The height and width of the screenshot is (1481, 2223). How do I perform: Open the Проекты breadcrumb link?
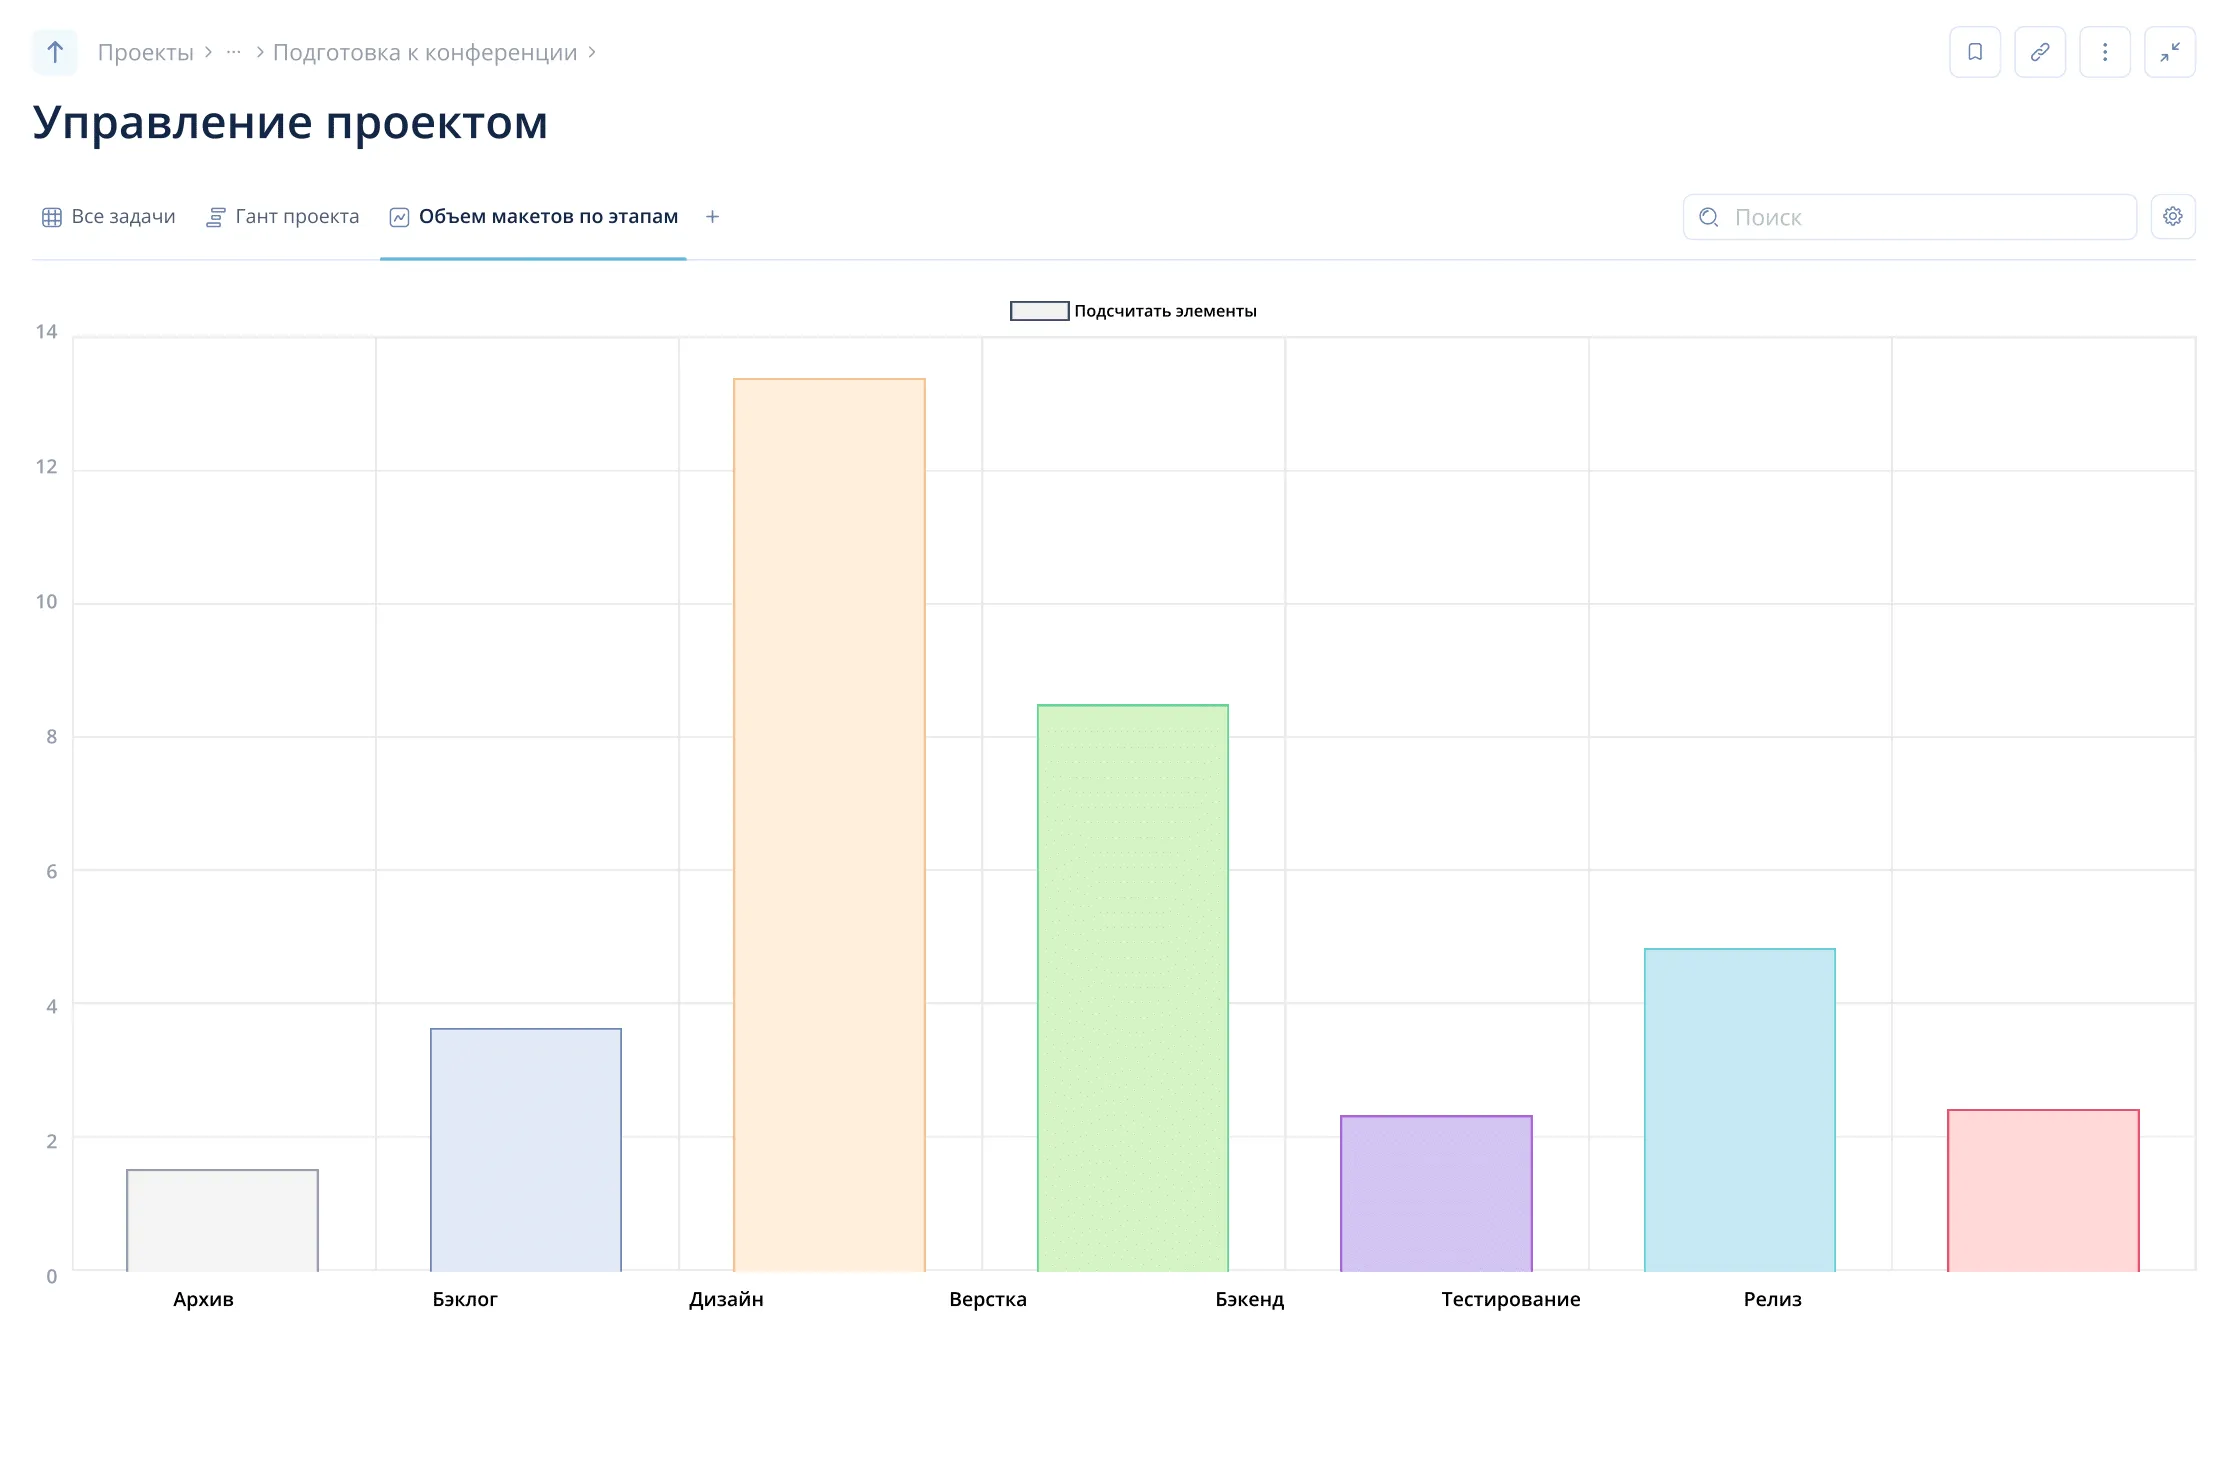(145, 52)
